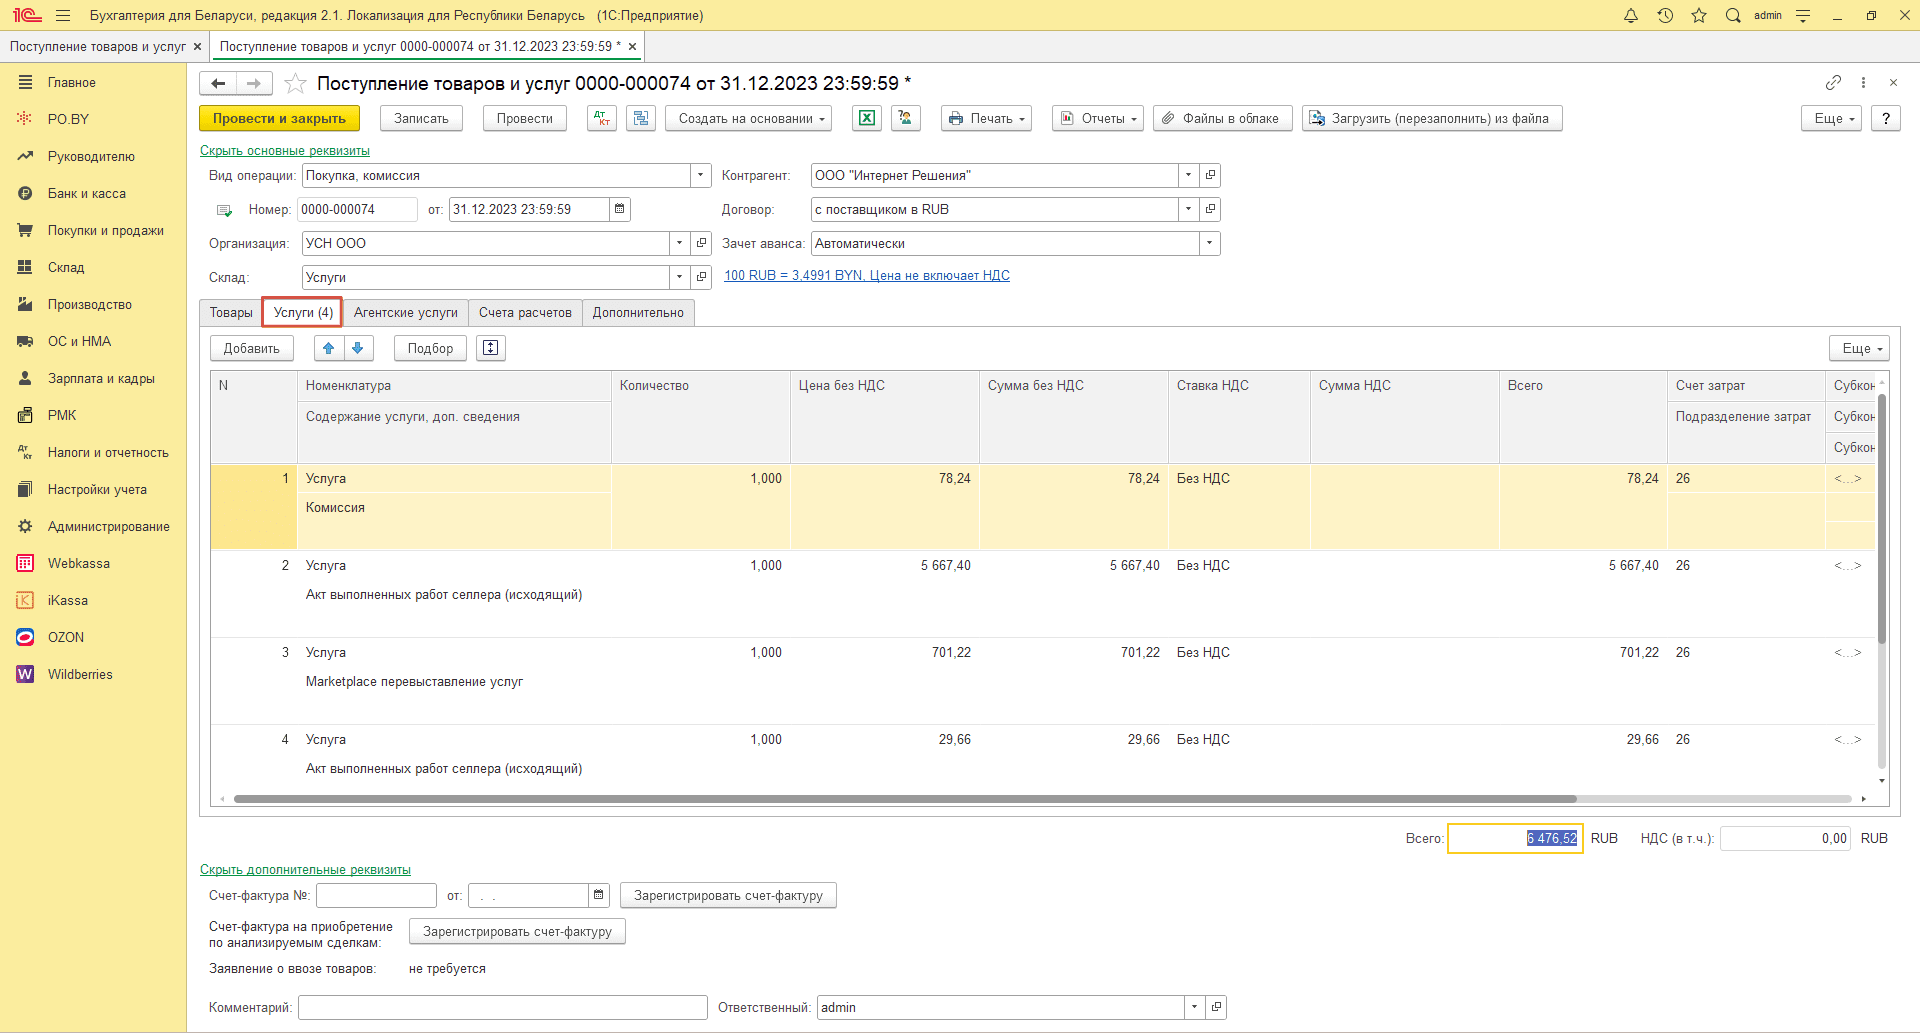This screenshot has width=1920, height=1033.
Task: Switch to Товары tab
Action: pos(231,312)
